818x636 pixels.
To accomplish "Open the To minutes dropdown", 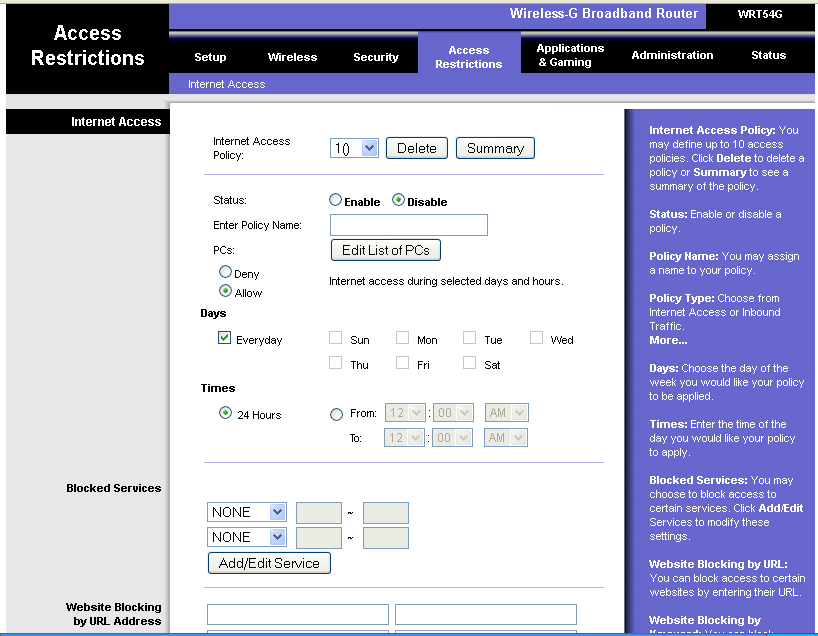I will click(452, 437).
